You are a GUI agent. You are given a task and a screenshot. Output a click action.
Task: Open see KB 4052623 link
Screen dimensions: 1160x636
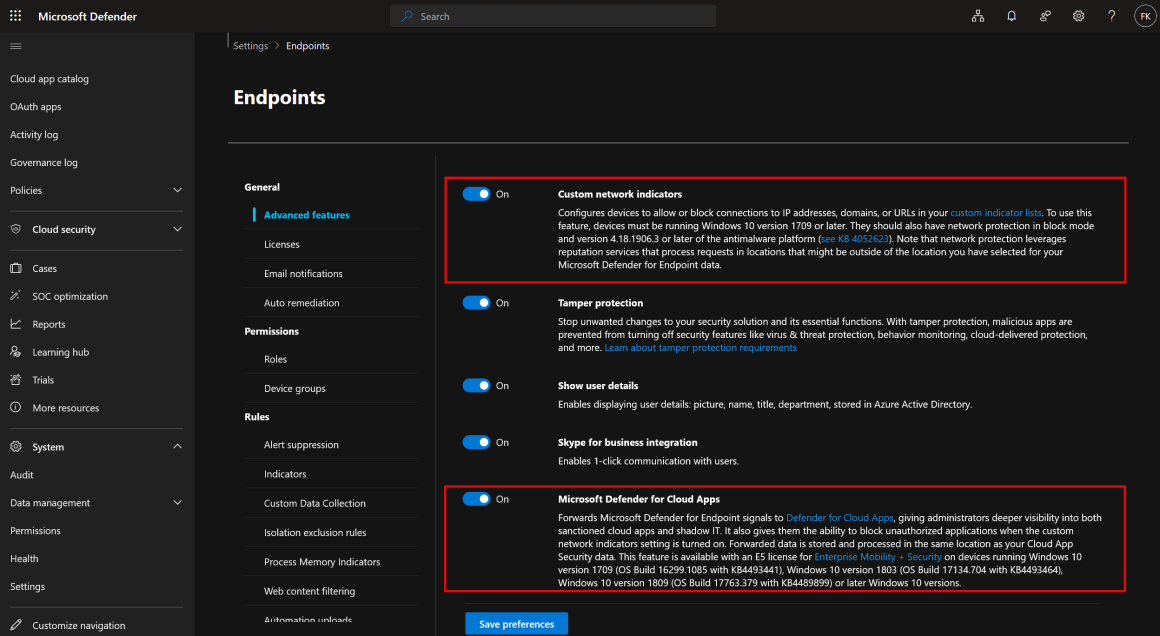click(854, 239)
